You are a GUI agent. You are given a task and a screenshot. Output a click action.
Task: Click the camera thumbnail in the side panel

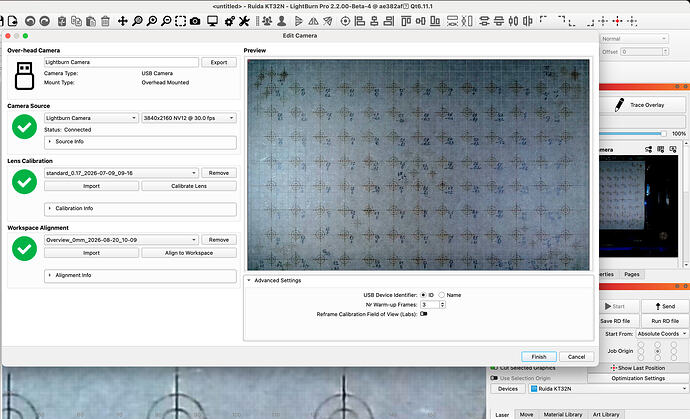pyautogui.click(x=638, y=206)
